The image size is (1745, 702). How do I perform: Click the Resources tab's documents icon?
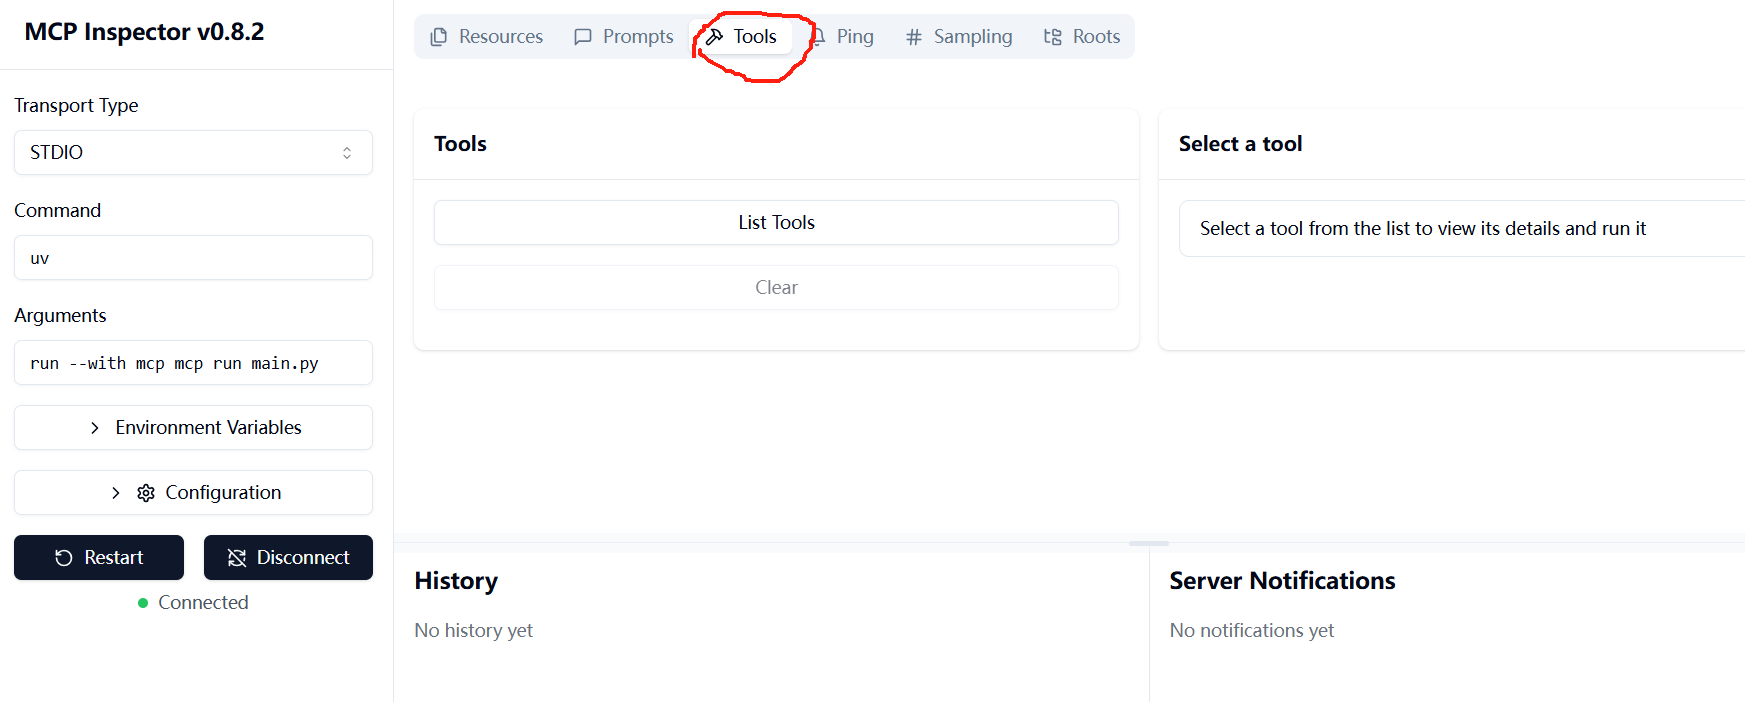point(439,37)
